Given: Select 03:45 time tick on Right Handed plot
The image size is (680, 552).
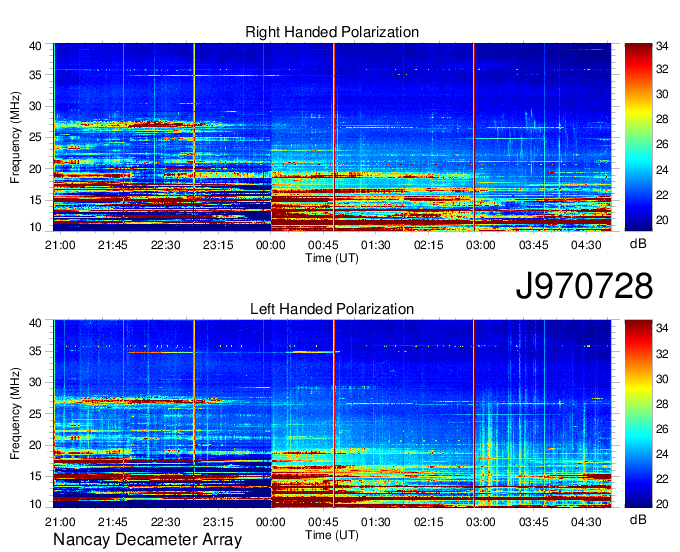Looking at the screenshot, I should coord(534,245).
